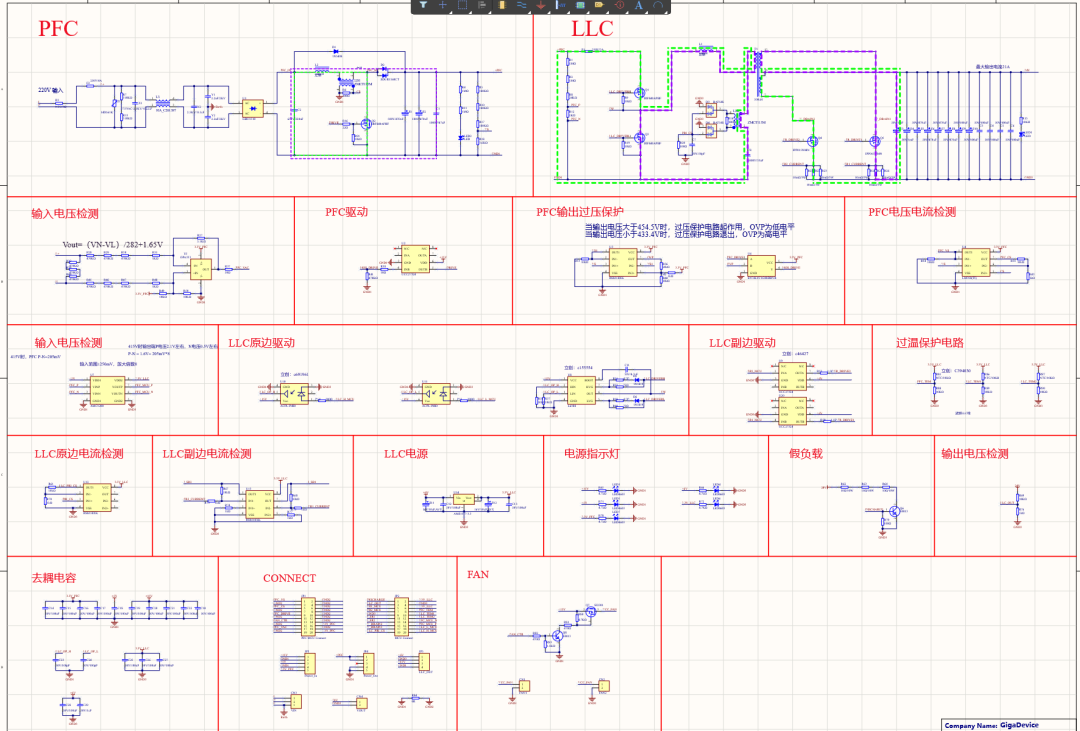
Task: Click the red power port arrow icon
Action: [x=541, y=5]
